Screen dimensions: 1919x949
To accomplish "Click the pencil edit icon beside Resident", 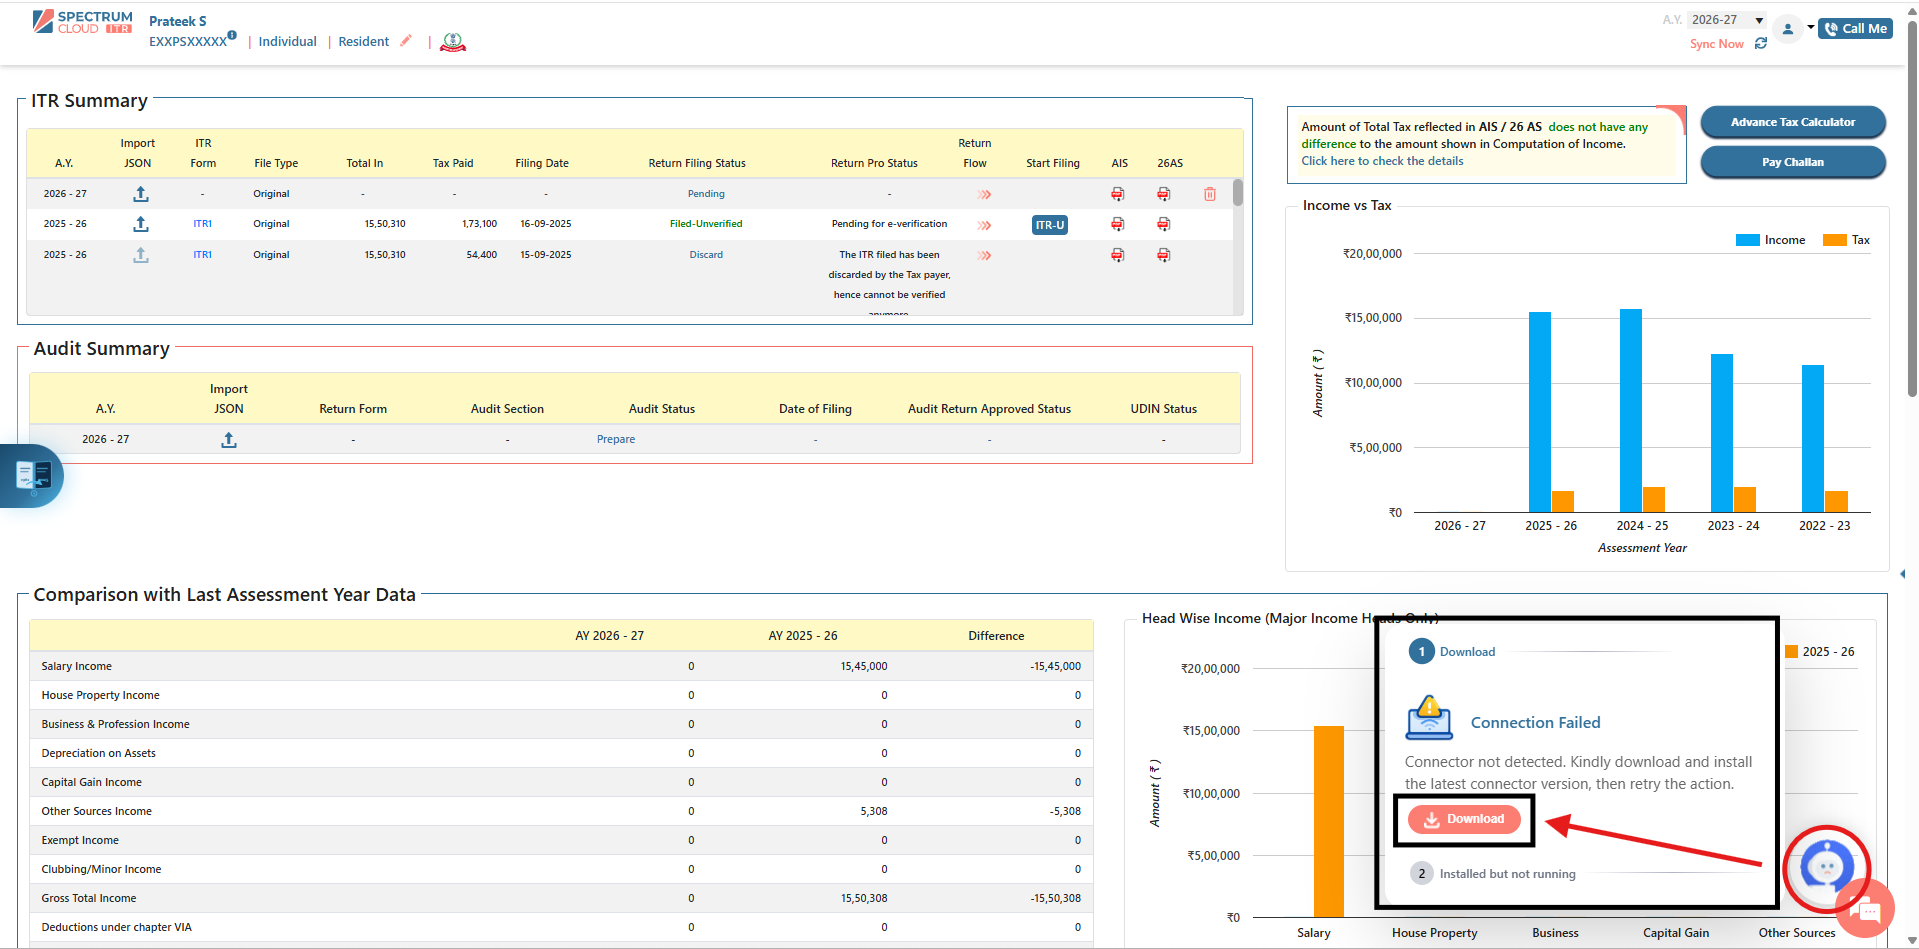I will pos(406,41).
